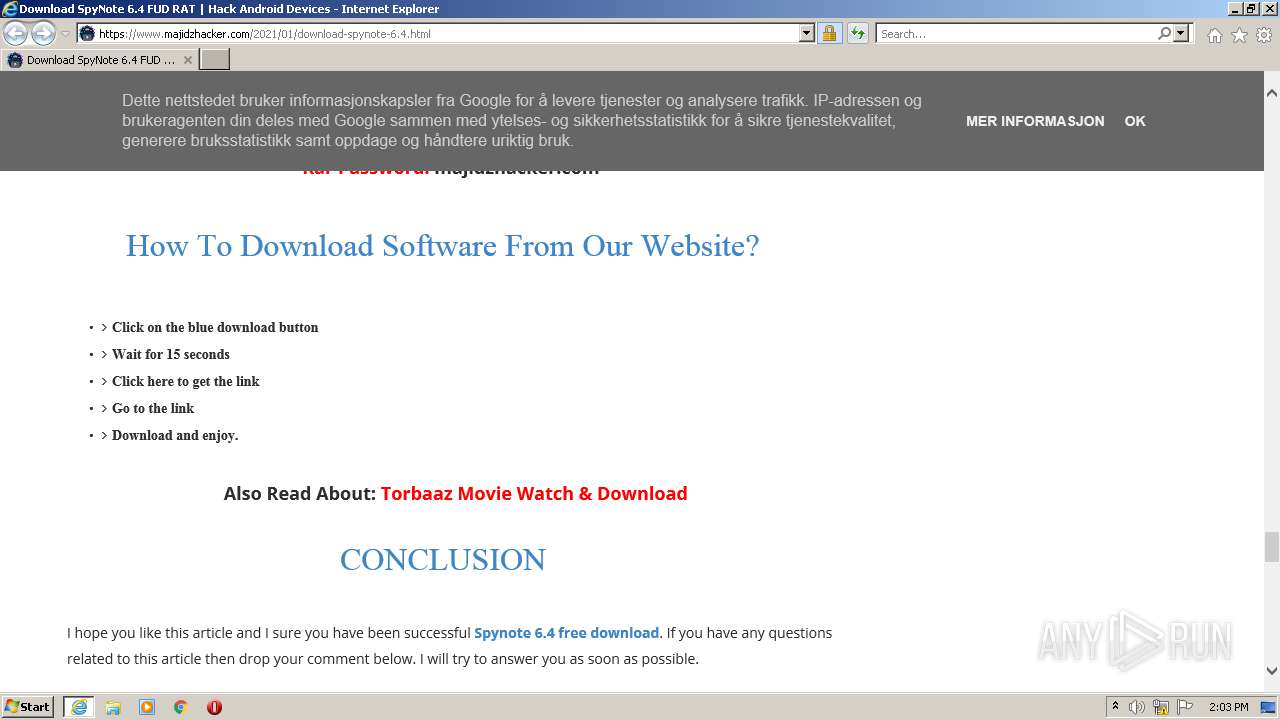Open the Torbaaz Movie Watch & Download link
The height and width of the screenshot is (720, 1280).
[x=534, y=493]
